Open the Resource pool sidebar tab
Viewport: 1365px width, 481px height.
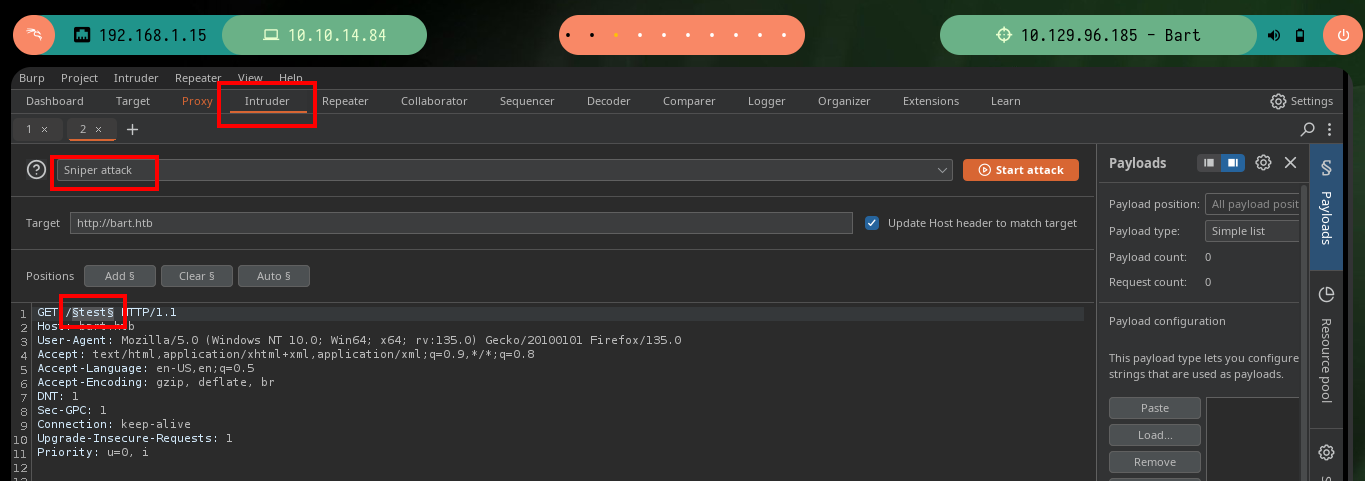tap(1326, 345)
